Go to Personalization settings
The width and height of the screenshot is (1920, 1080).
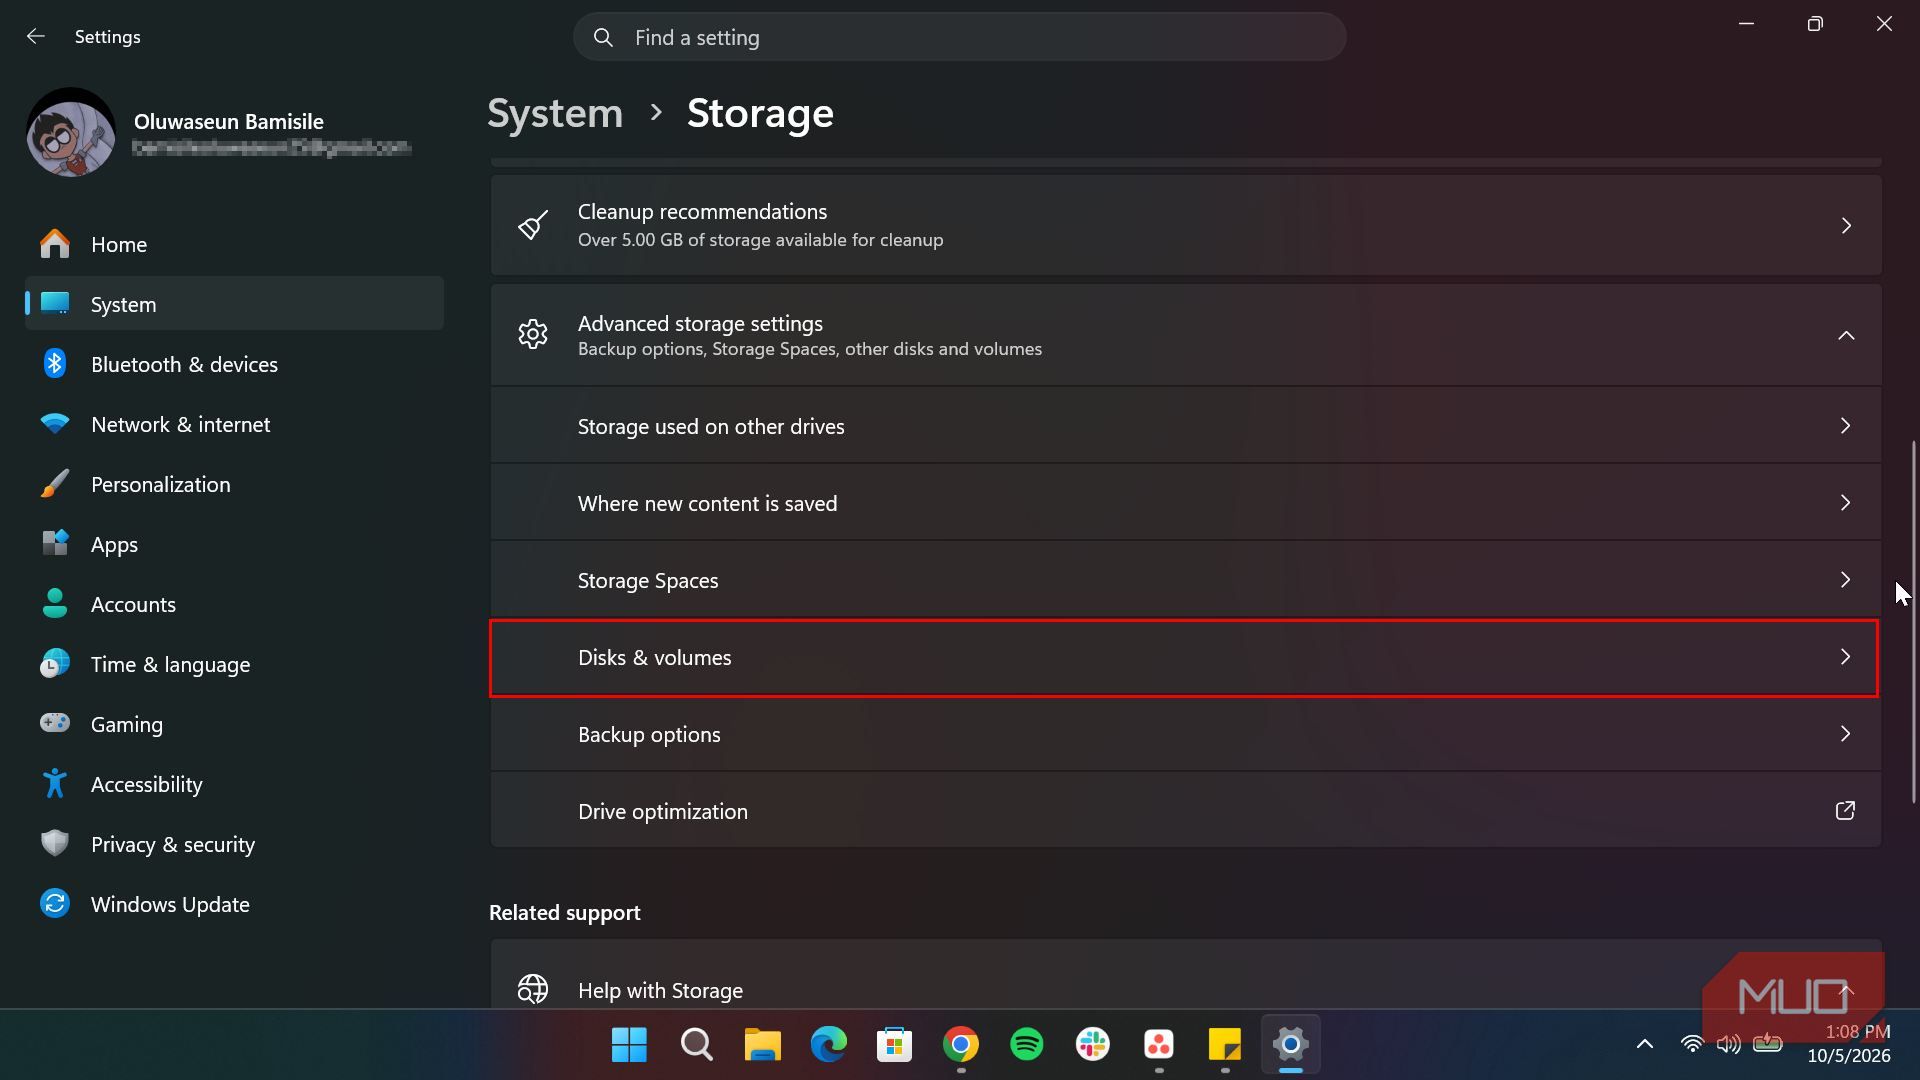(x=234, y=484)
